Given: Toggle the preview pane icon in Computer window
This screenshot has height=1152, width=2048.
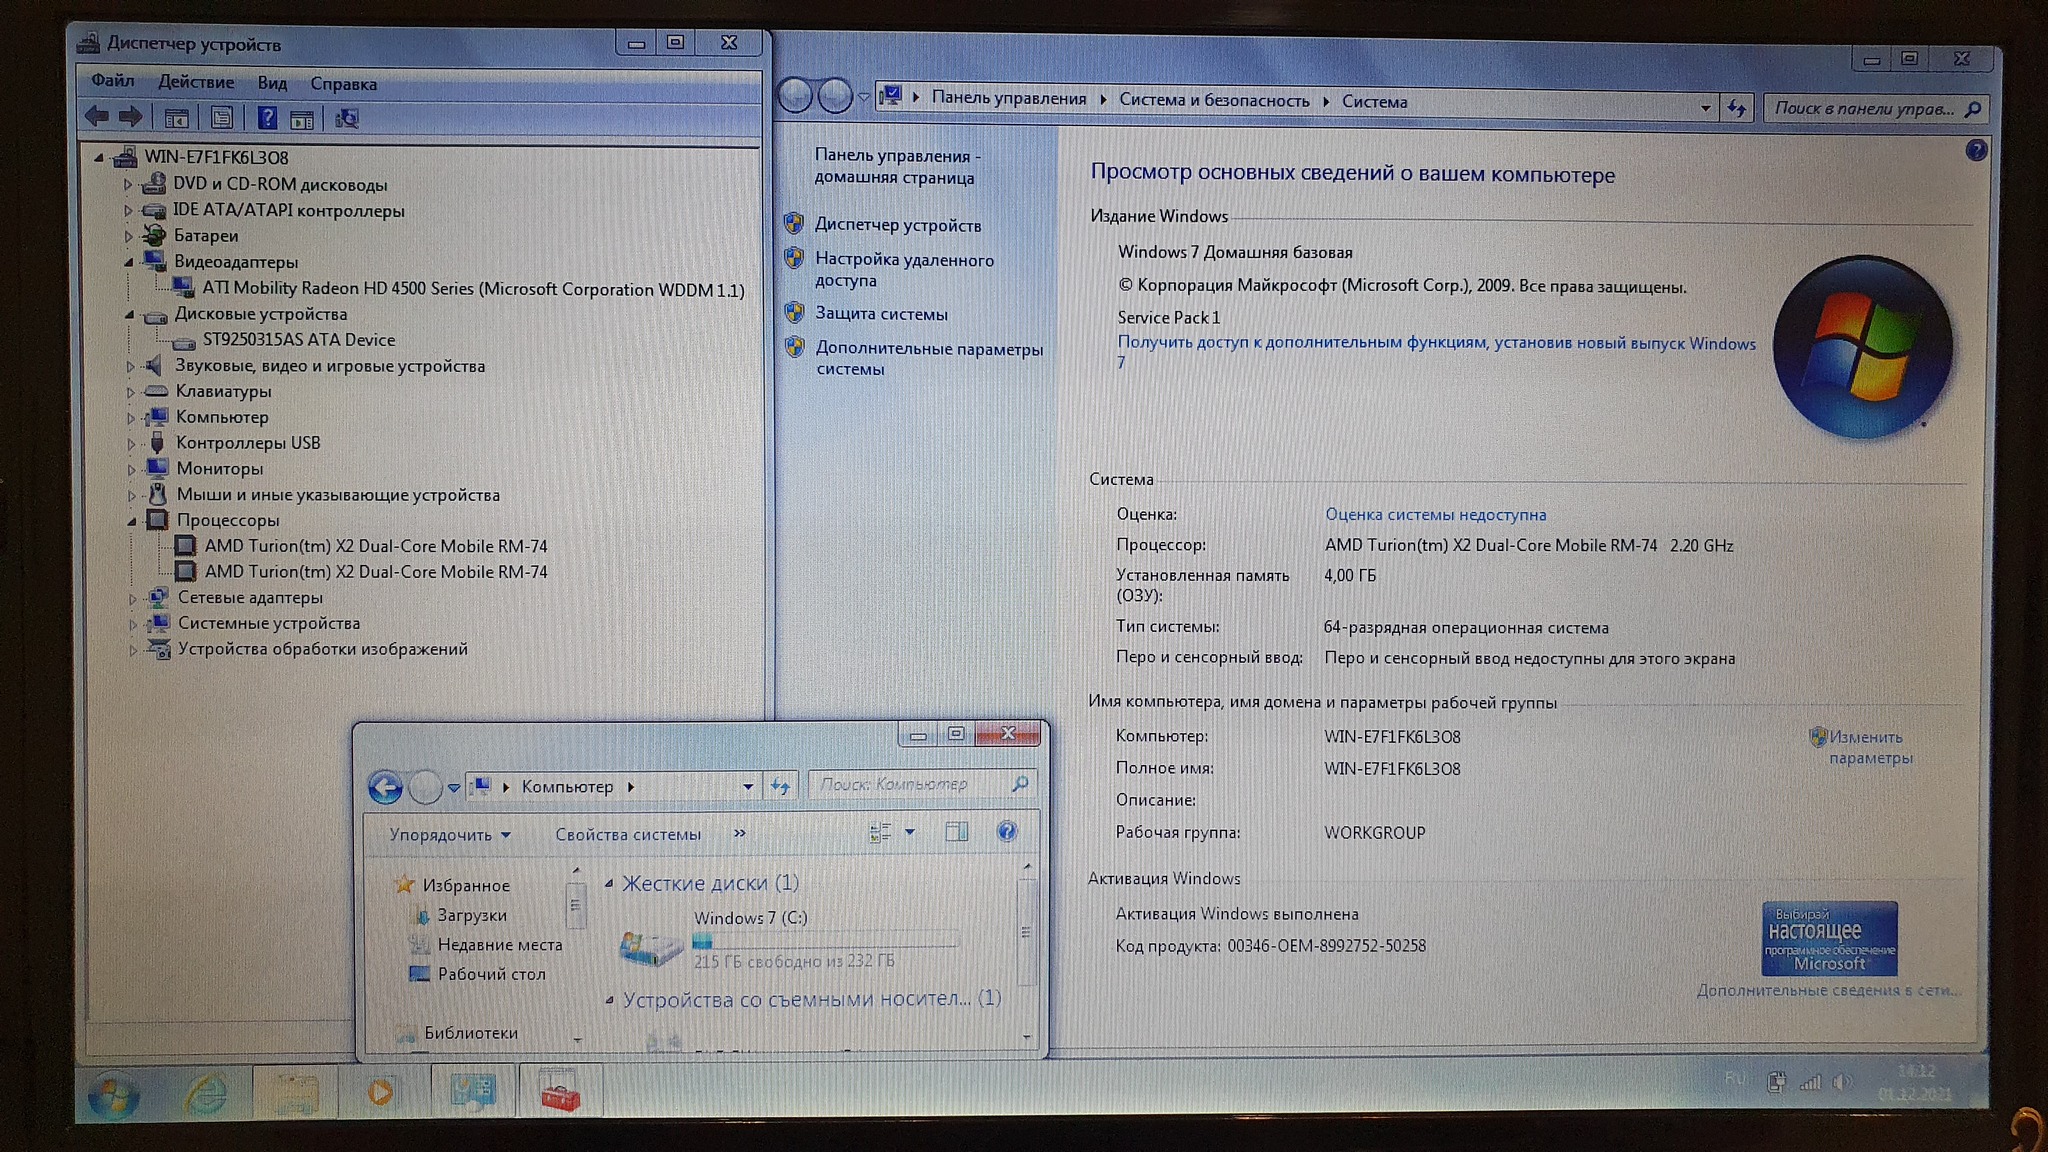Looking at the screenshot, I should pyautogui.click(x=956, y=831).
